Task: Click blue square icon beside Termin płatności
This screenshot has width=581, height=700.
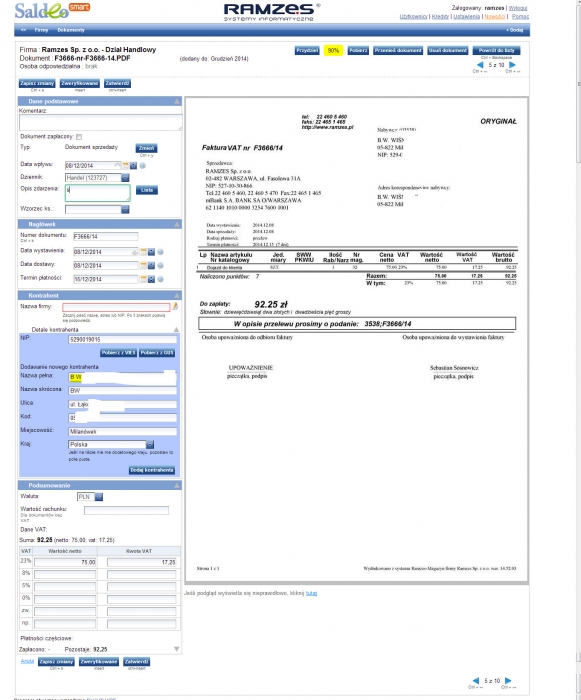Action: tap(151, 279)
